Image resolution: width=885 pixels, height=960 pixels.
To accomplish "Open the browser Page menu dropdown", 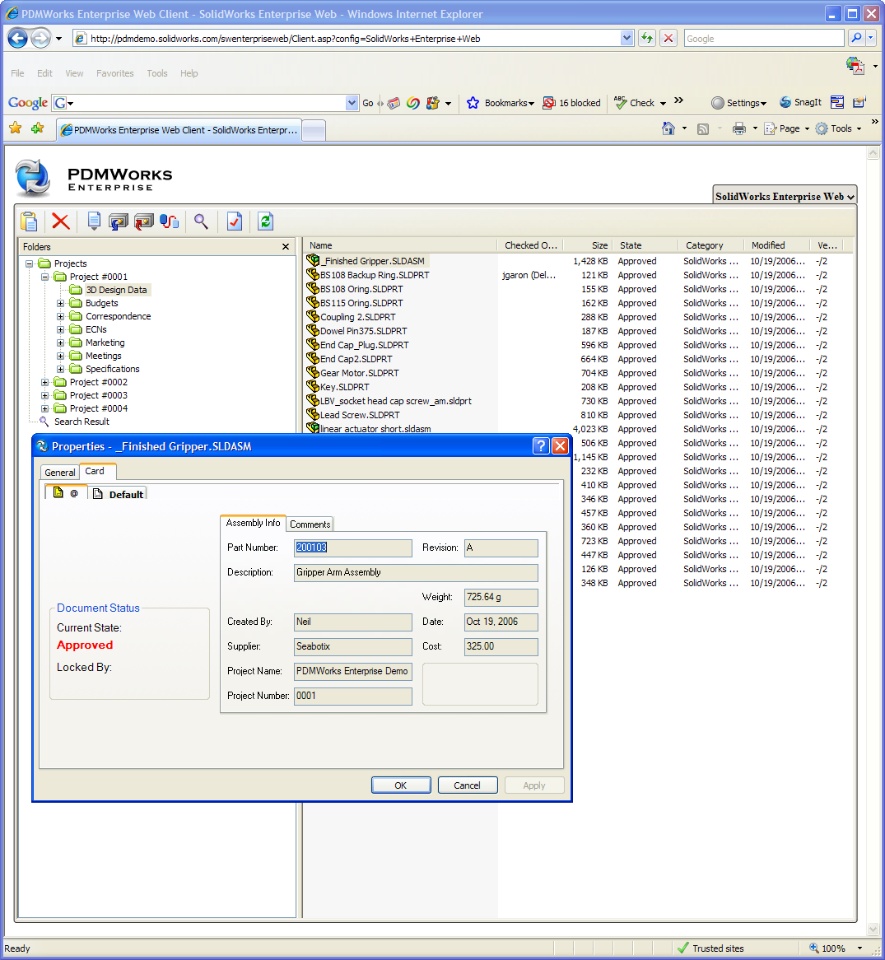I will (787, 129).
